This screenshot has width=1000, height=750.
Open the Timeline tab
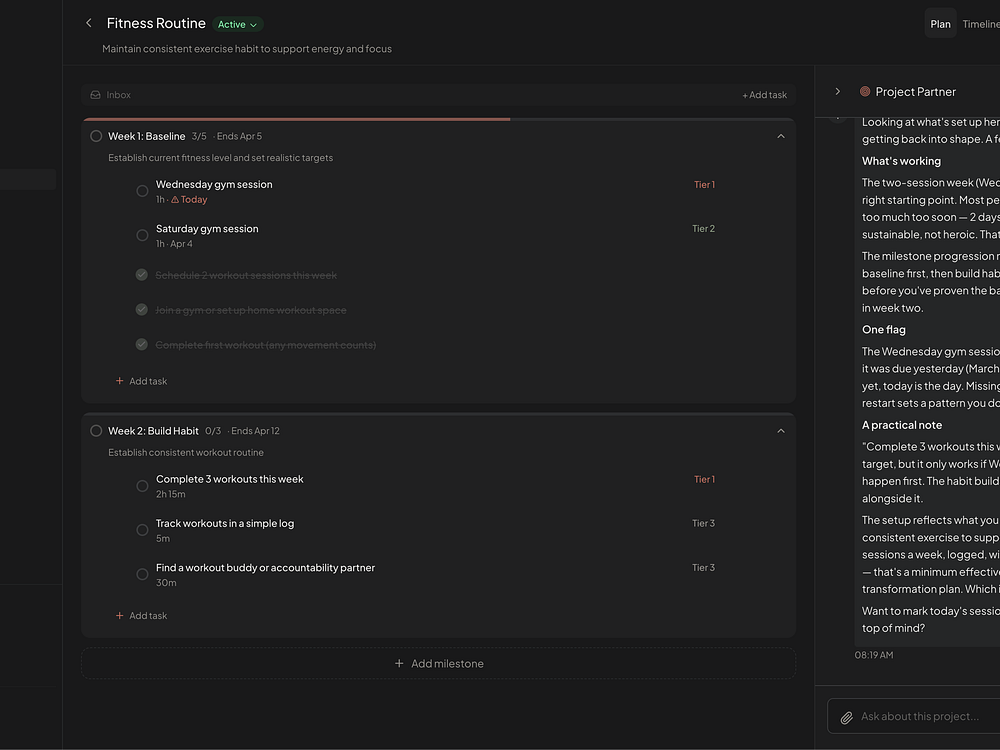(980, 24)
